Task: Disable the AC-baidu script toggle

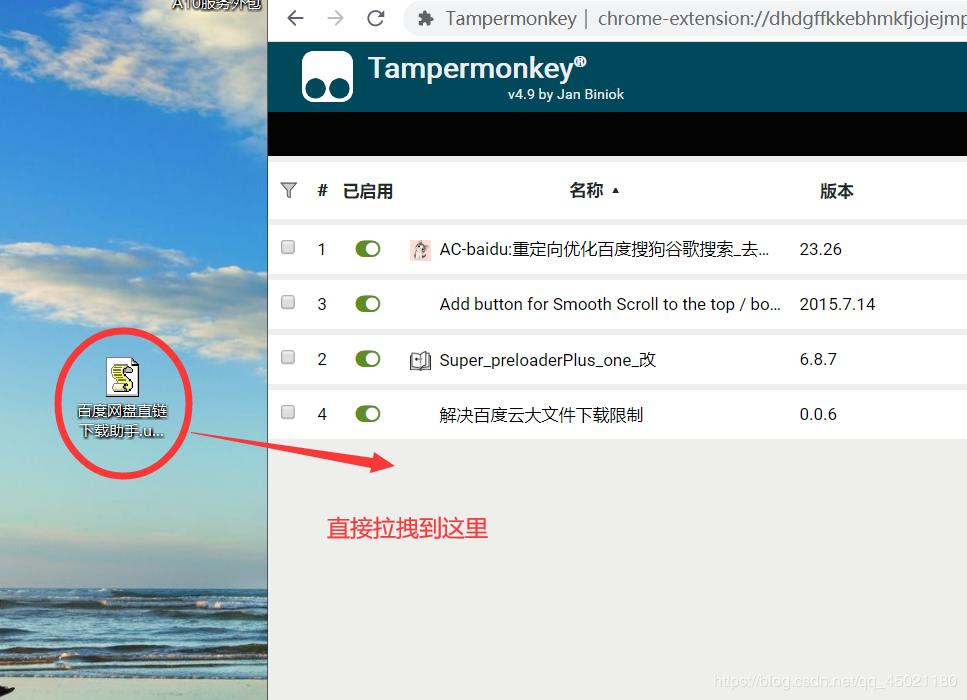Action: 368,249
